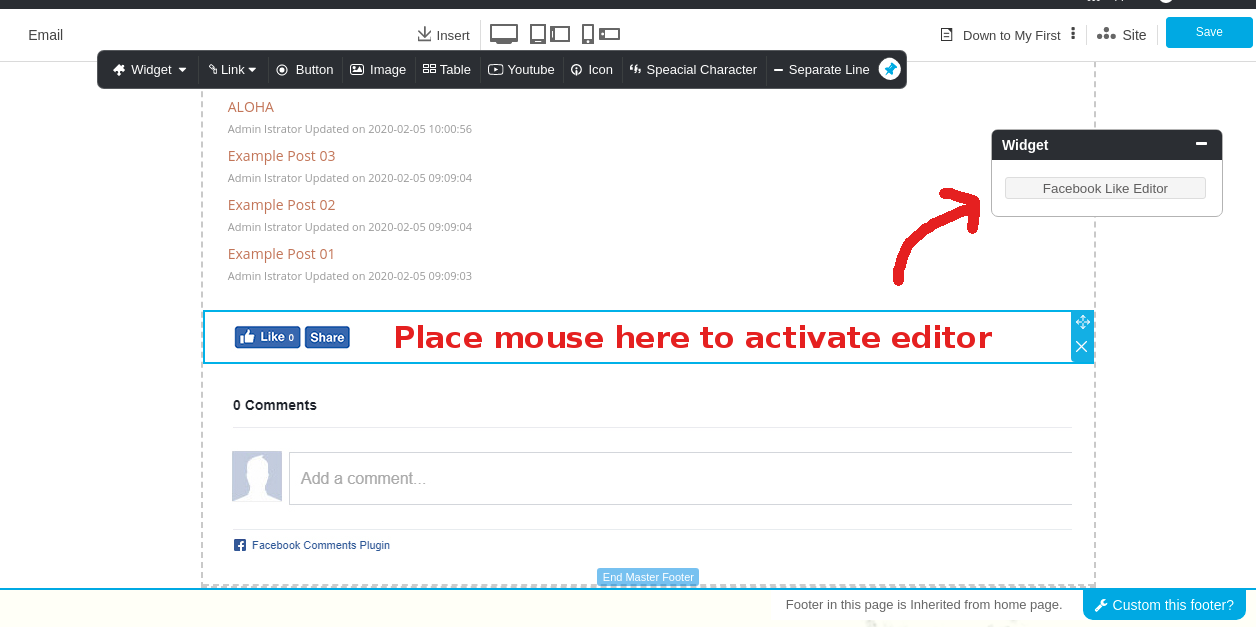This screenshot has width=1256, height=627.
Task: Open the three-dot page options menu
Action: (x=1073, y=34)
